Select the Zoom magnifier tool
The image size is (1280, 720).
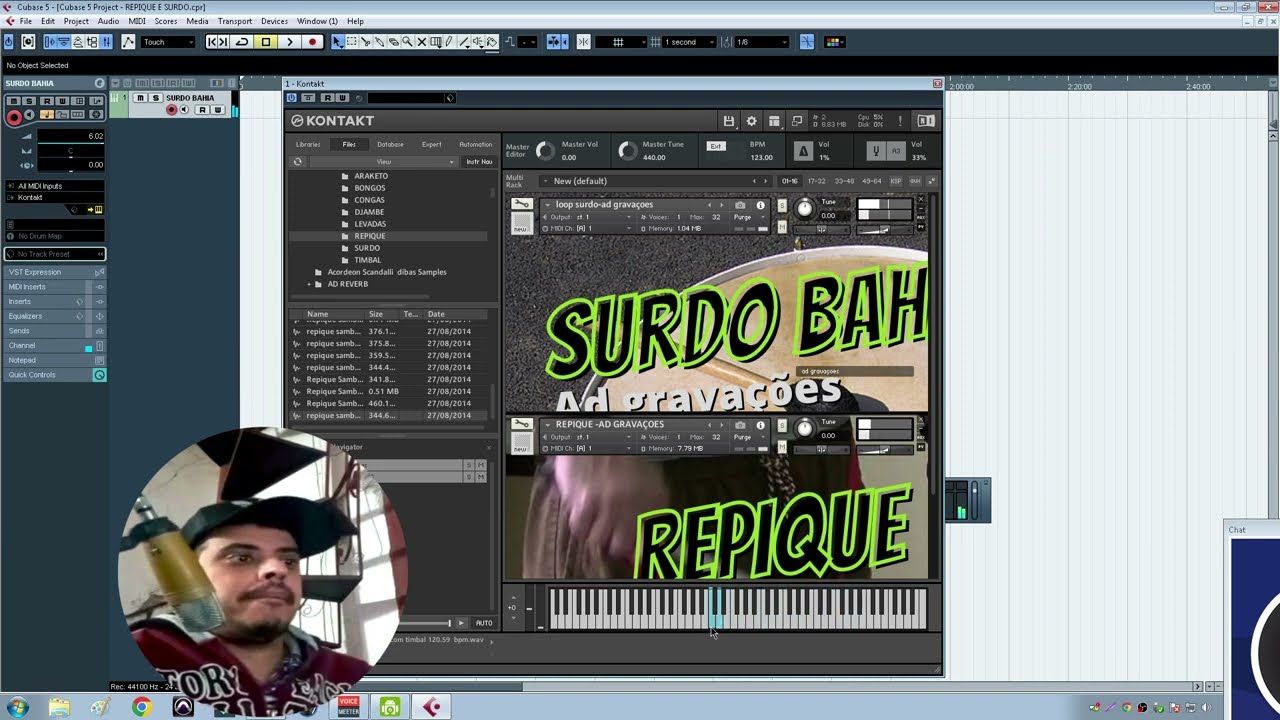point(408,42)
